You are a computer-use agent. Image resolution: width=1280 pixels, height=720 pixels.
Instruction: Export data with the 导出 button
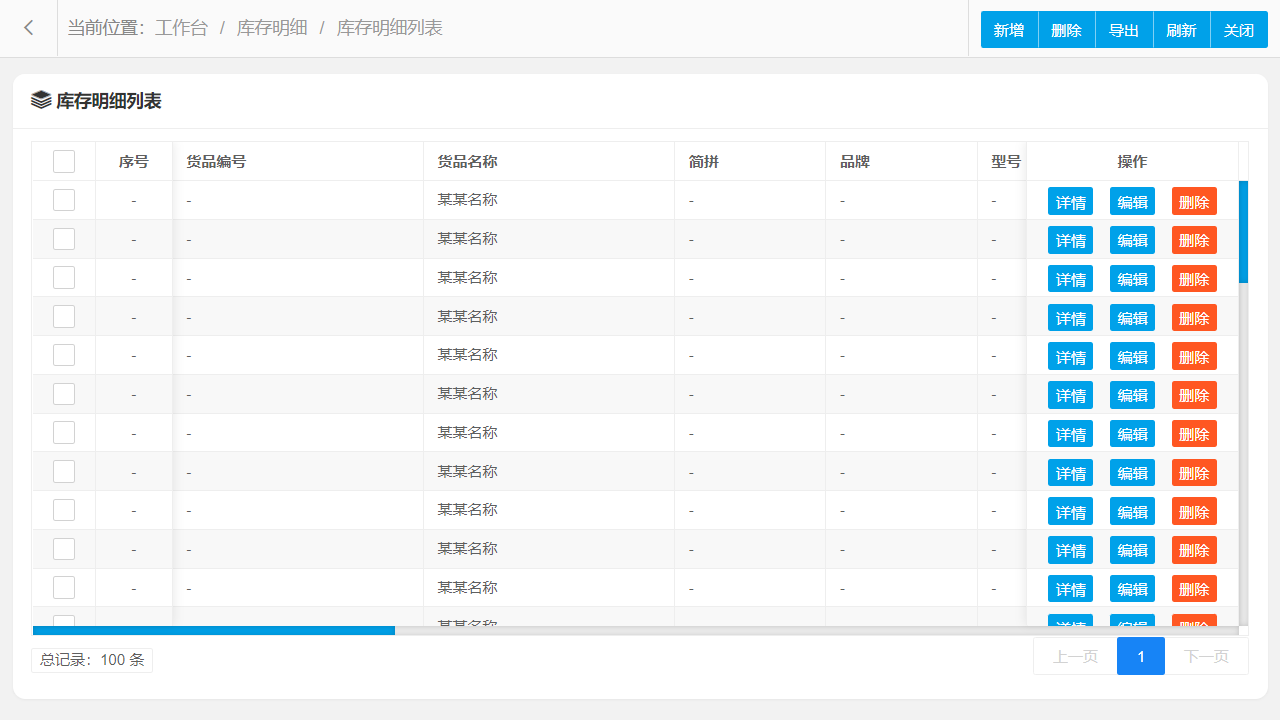click(x=1124, y=30)
